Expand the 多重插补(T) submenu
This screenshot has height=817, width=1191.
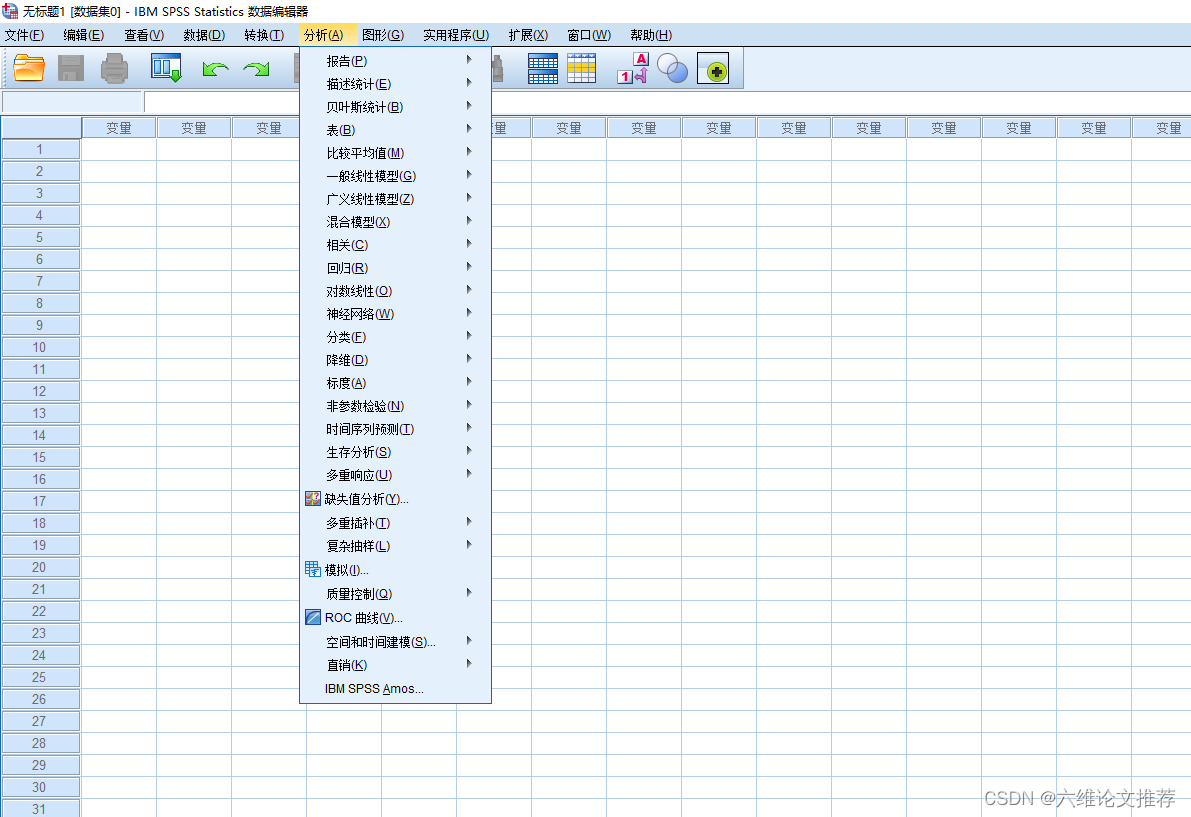[396, 522]
